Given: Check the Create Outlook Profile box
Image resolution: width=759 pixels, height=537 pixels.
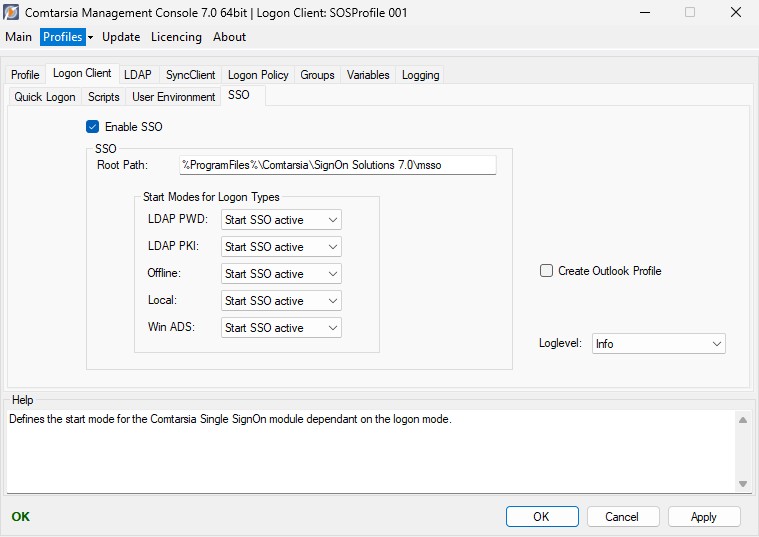Looking at the screenshot, I should tap(546, 271).
